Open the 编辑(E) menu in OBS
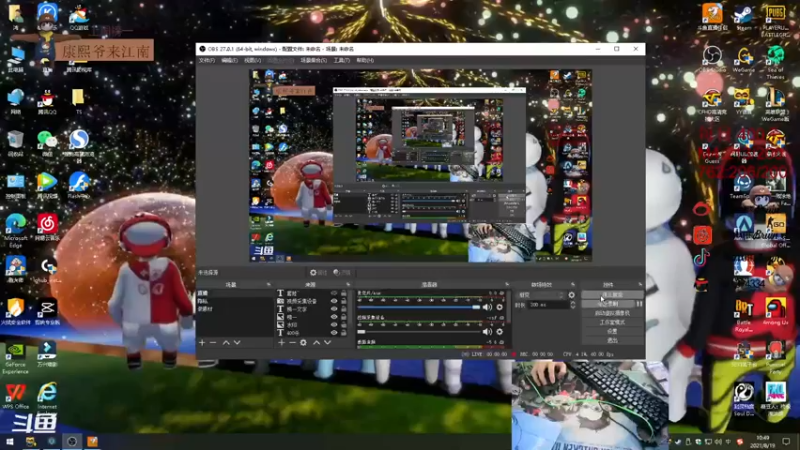Screen dimensions: 800x450 (x=229, y=60)
